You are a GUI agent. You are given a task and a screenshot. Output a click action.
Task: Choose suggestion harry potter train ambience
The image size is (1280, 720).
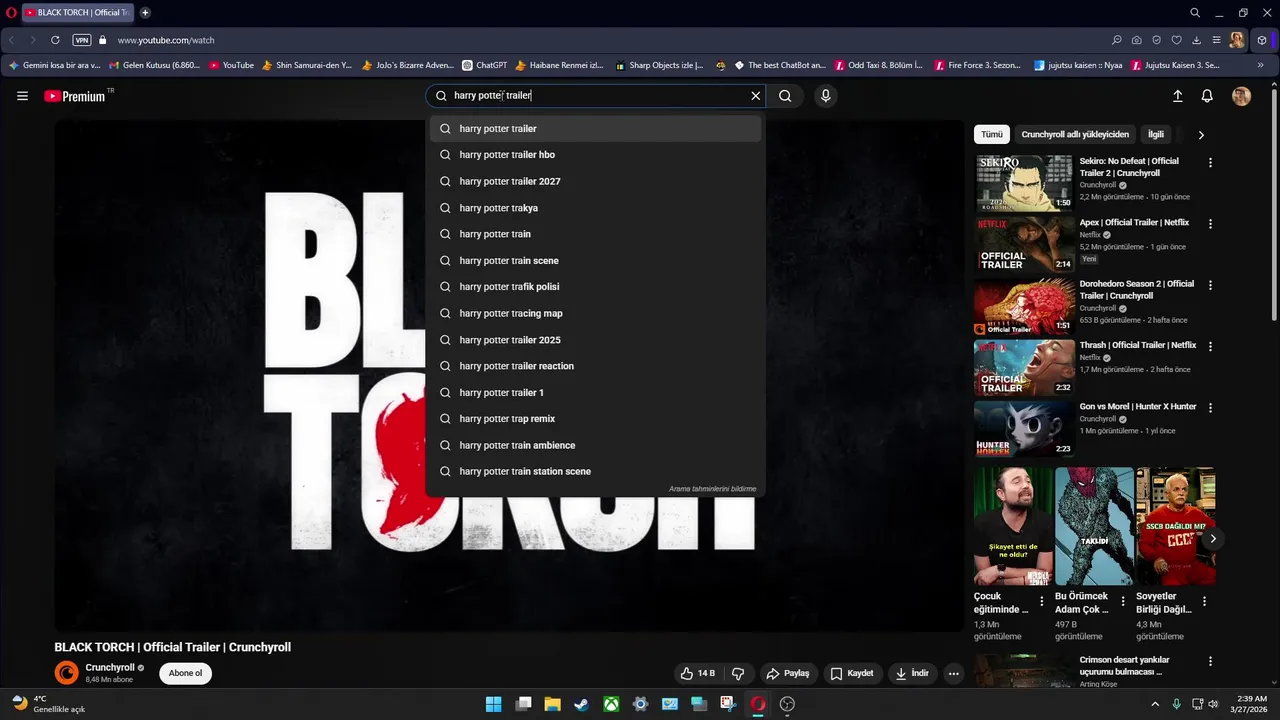(x=596, y=445)
